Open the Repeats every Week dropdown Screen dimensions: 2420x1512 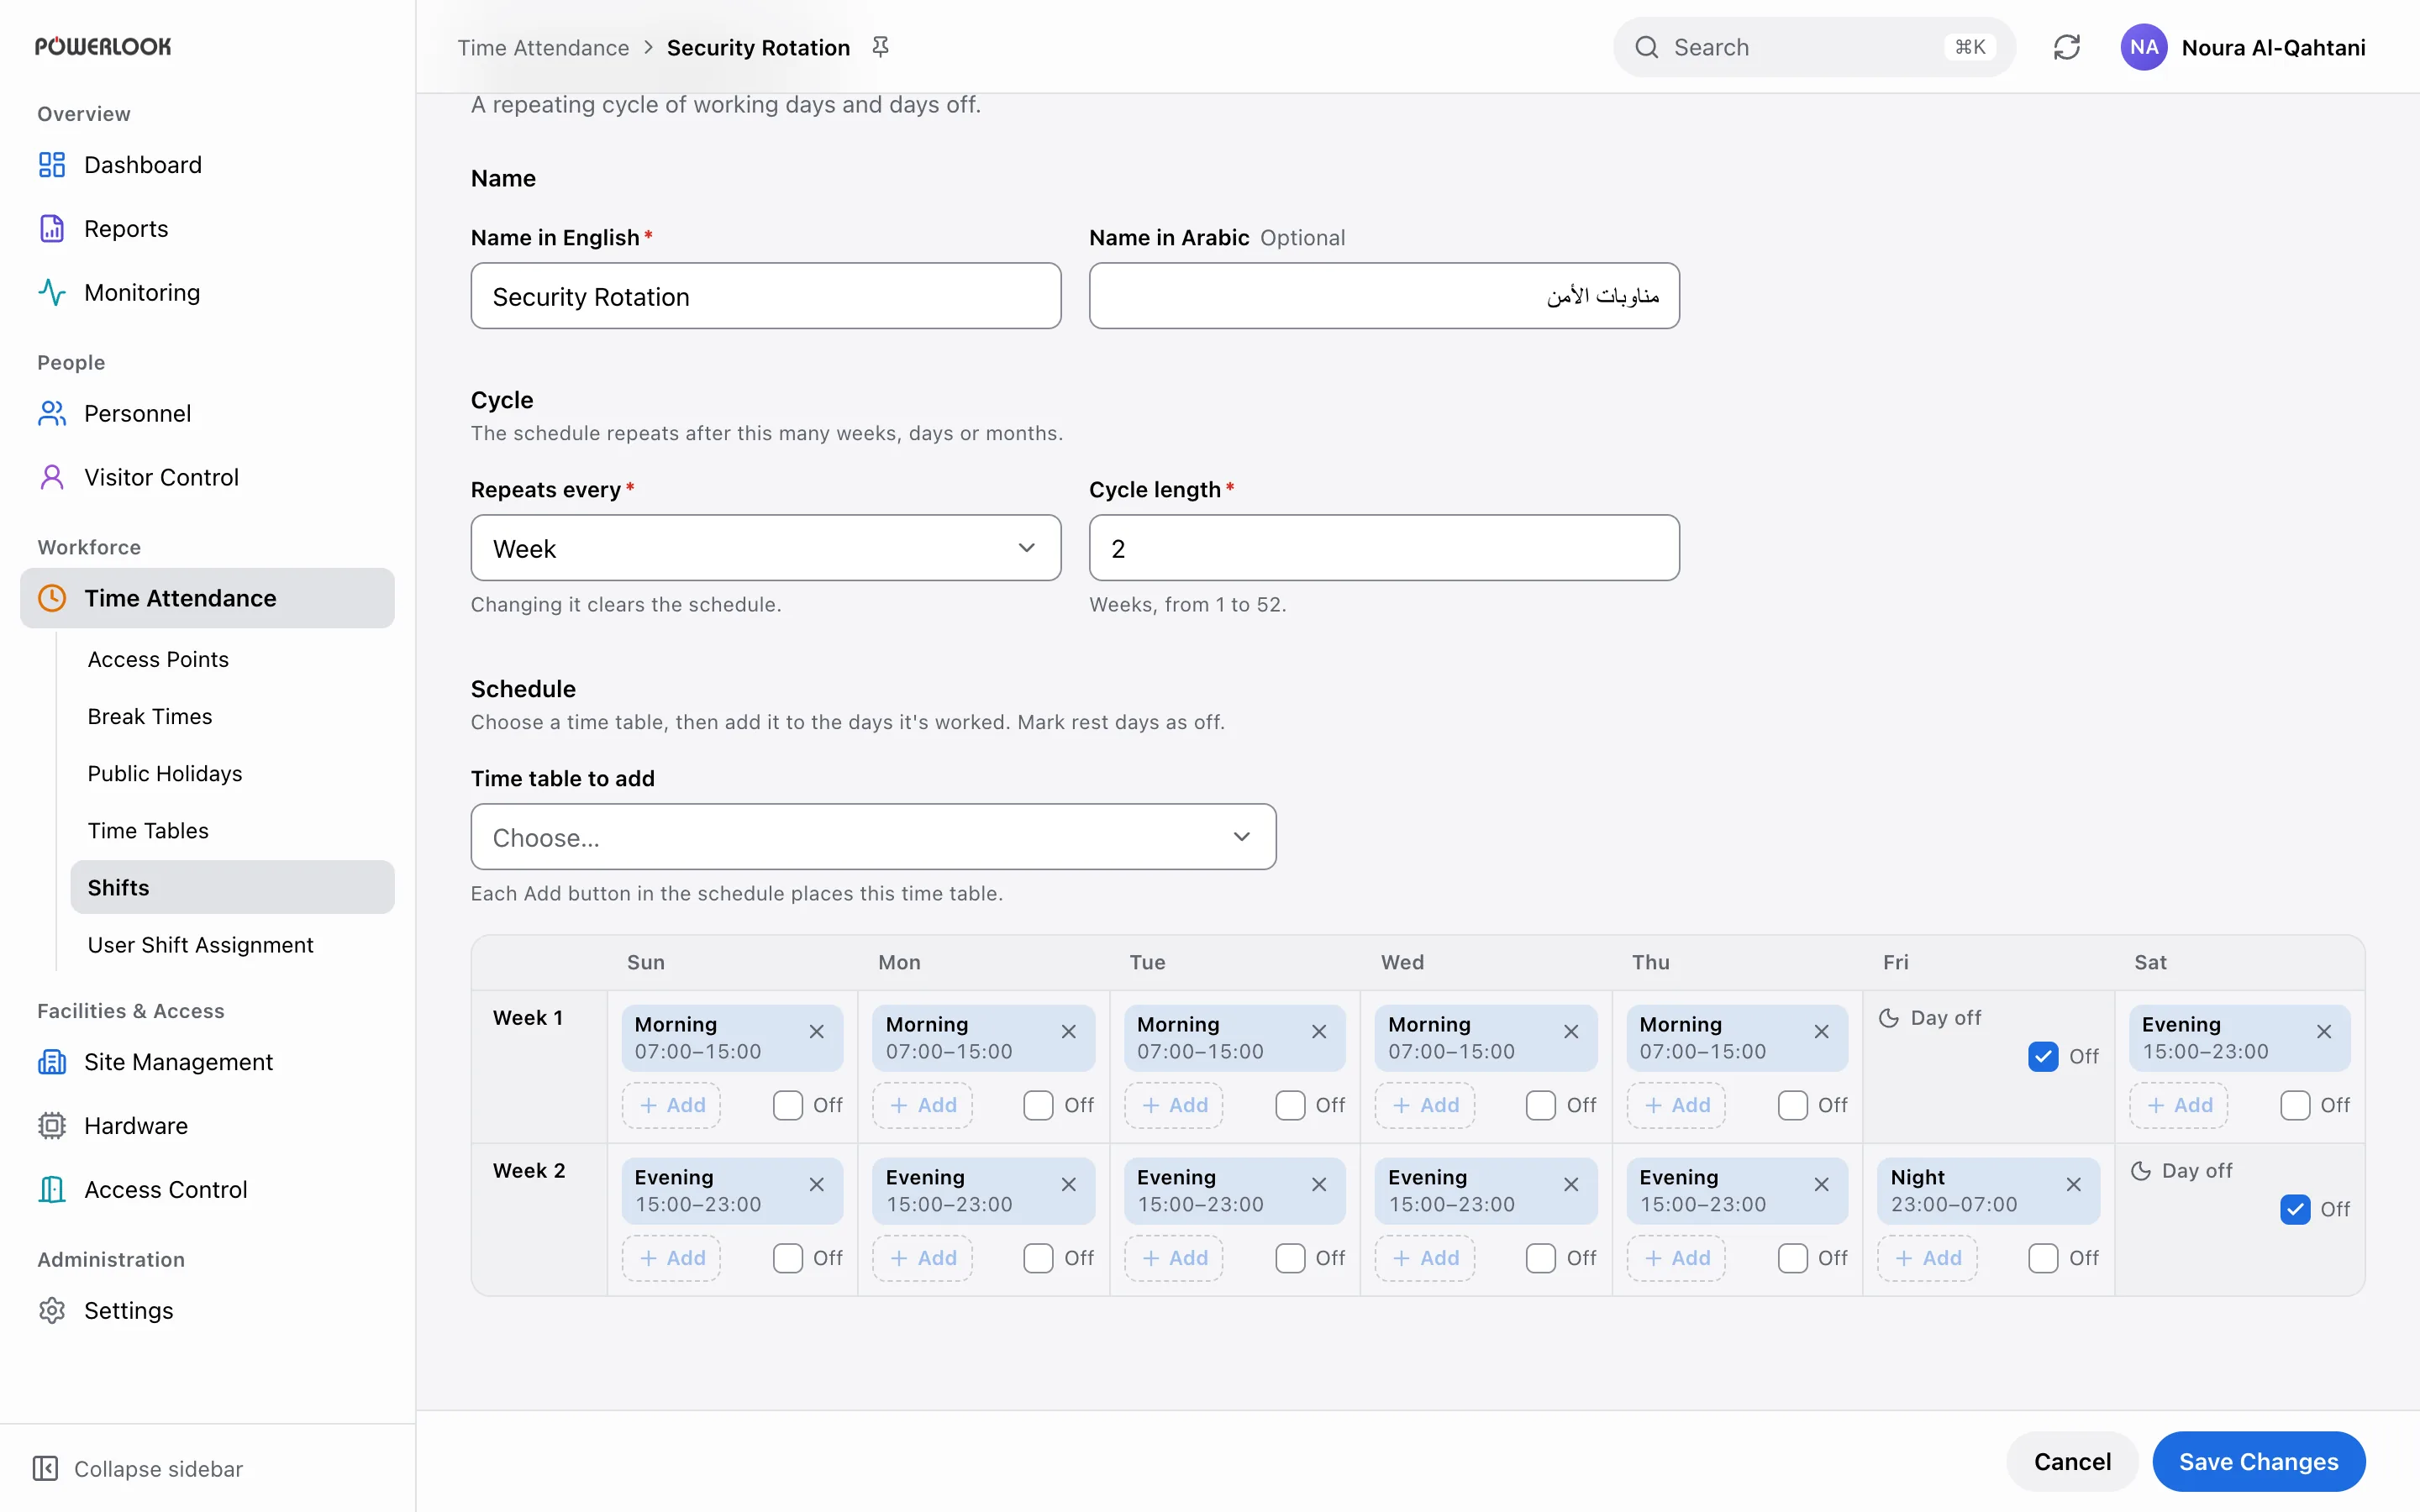click(x=766, y=548)
